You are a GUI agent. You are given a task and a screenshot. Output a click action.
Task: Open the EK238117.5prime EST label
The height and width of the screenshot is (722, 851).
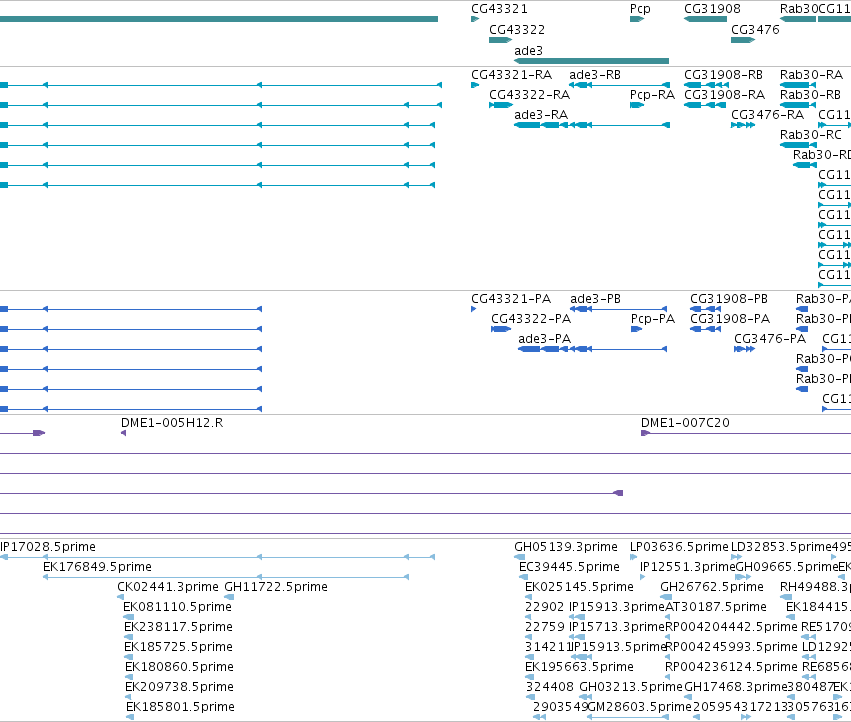click(x=178, y=627)
